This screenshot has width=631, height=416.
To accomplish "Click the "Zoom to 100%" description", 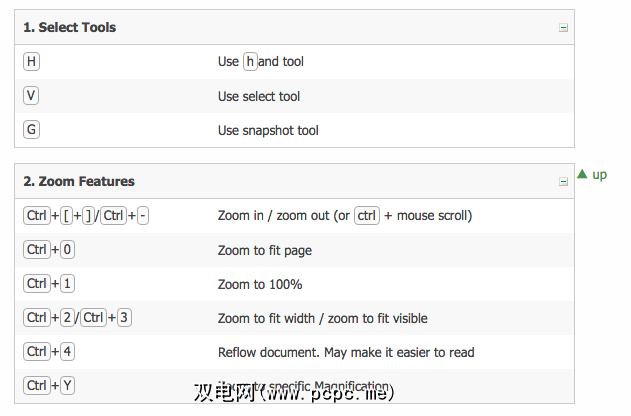I will [260, 284].
